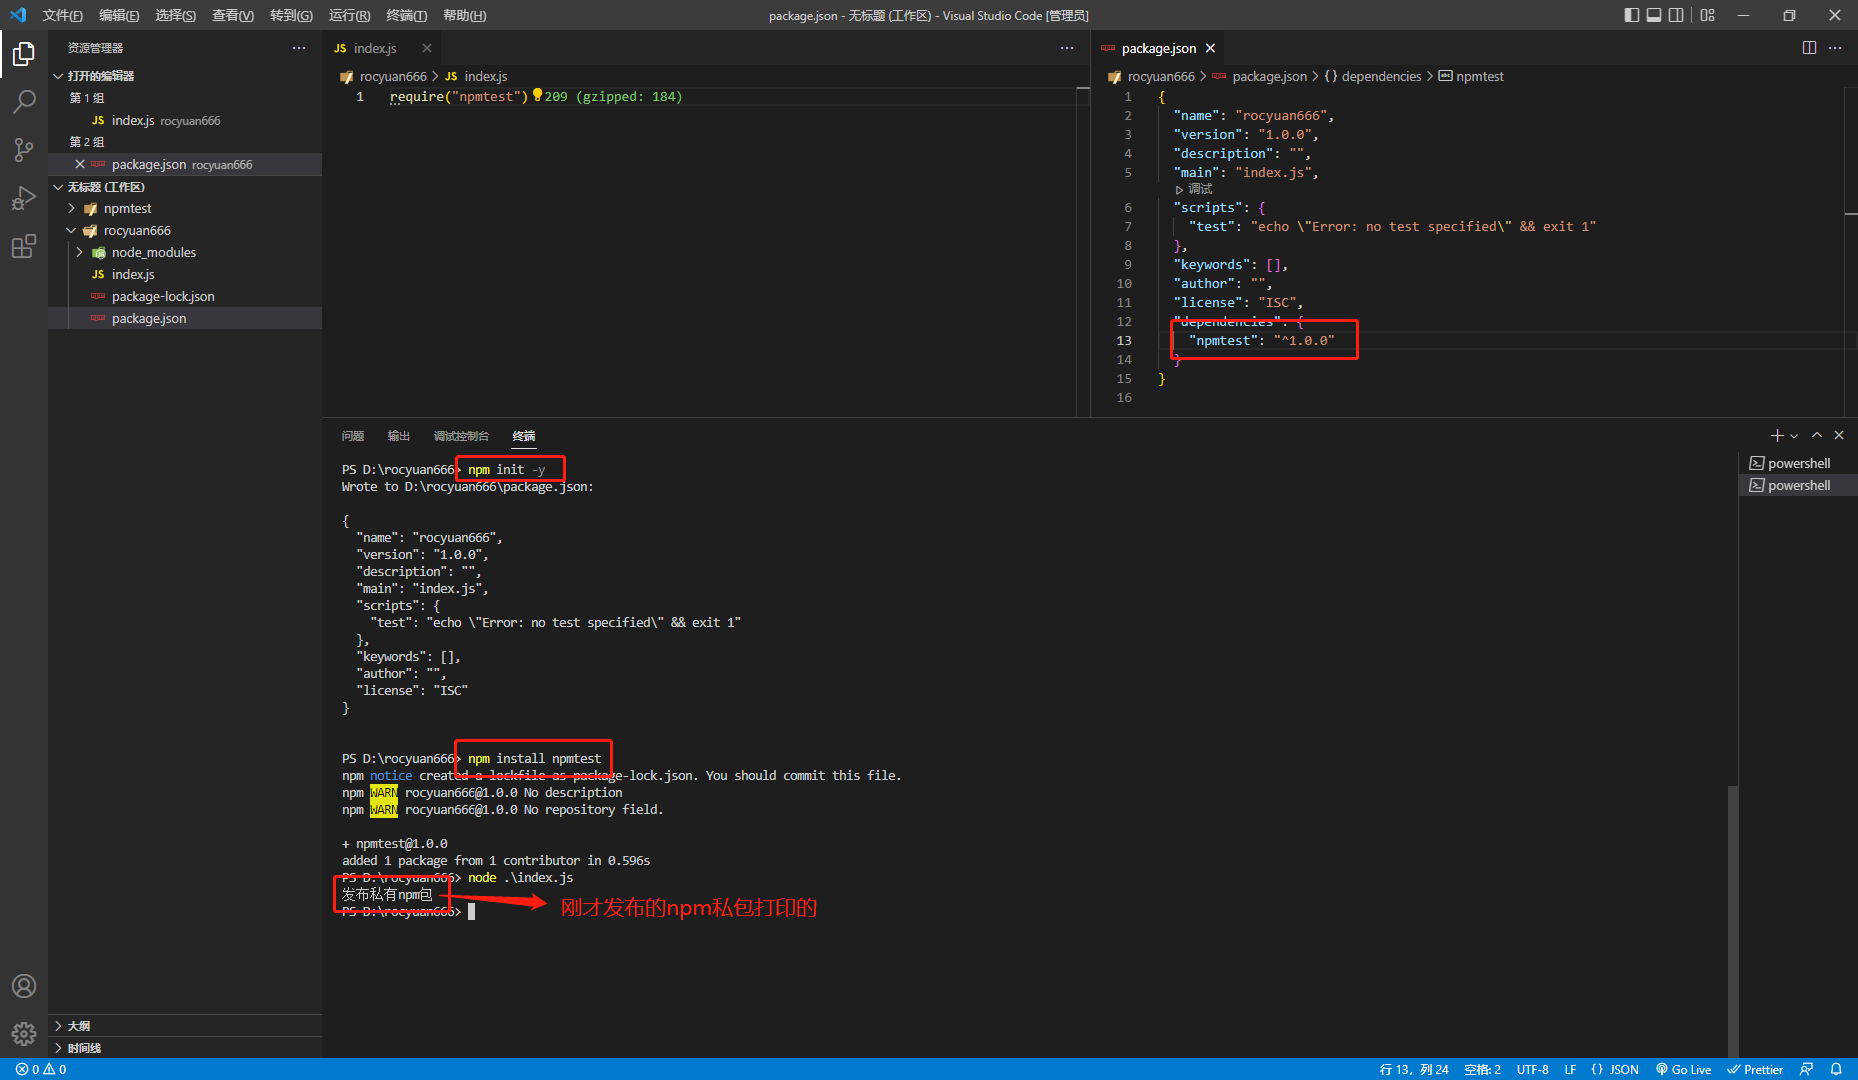
Task: Switch to the 调试控制台 panel tab
Action: click(461, 436)
